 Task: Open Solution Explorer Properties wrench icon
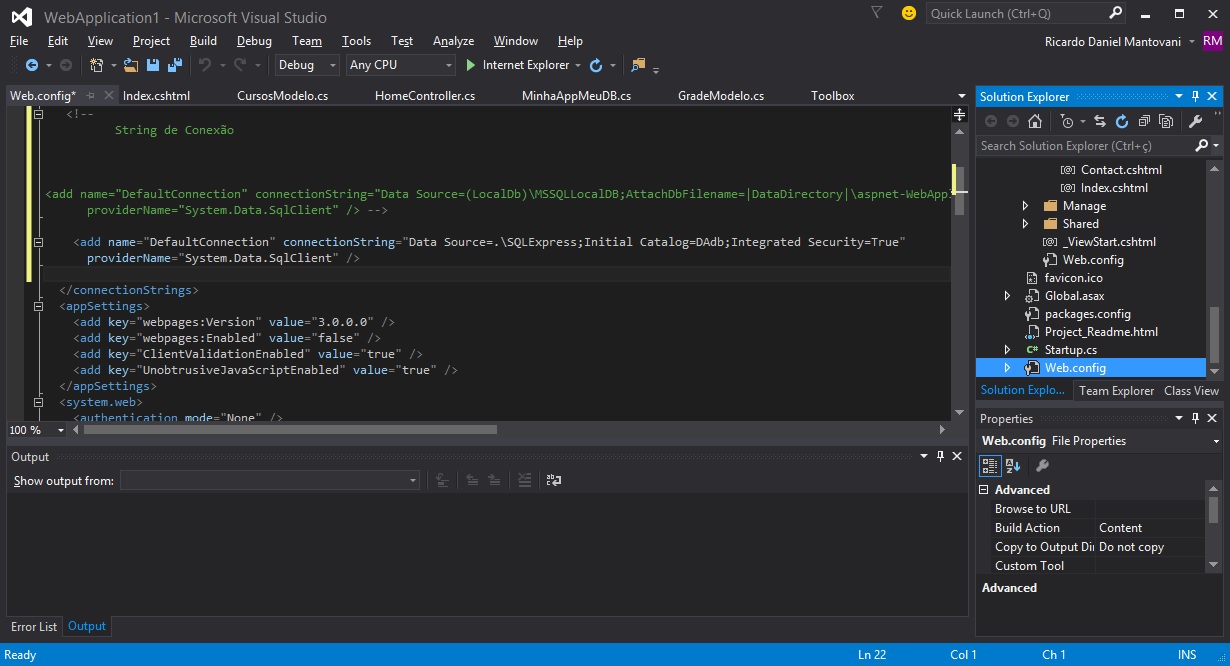(x=1195, y=121)
